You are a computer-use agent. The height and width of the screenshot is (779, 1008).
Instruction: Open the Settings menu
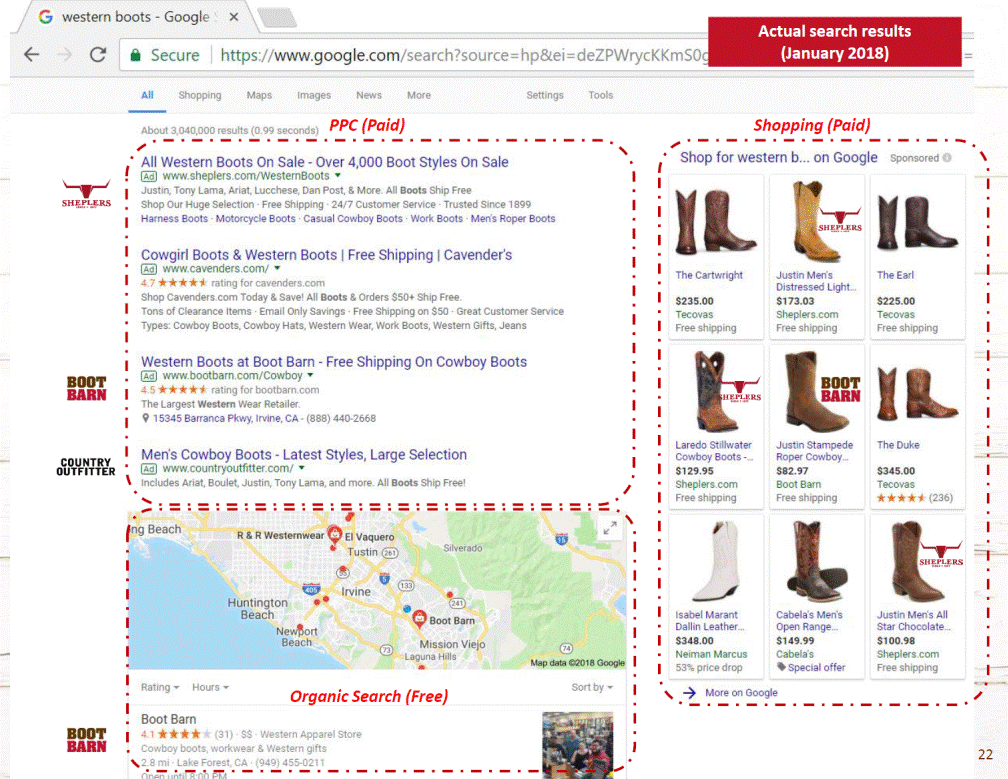coord(545,95)
